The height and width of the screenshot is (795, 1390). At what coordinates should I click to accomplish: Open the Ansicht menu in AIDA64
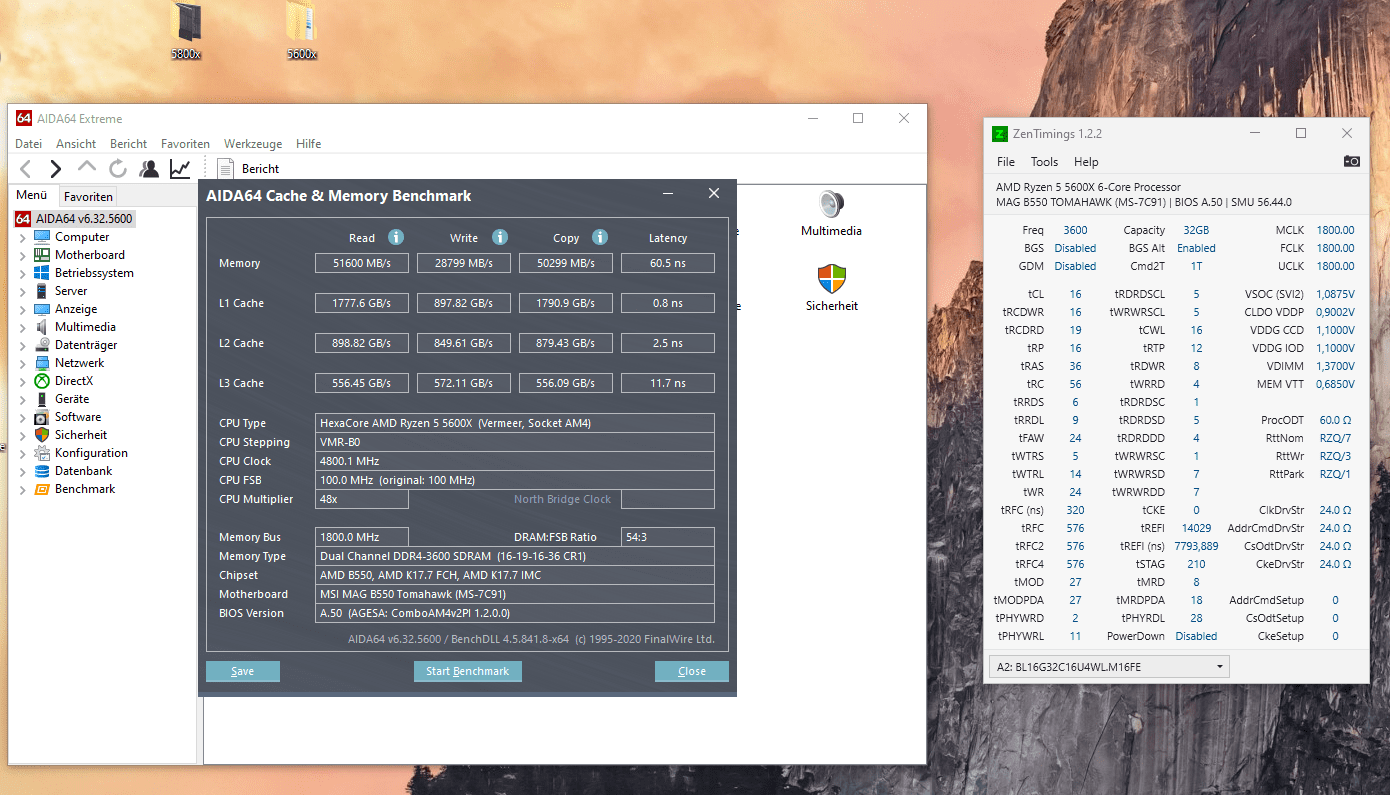pyautogui.click(x=76, y=144)
